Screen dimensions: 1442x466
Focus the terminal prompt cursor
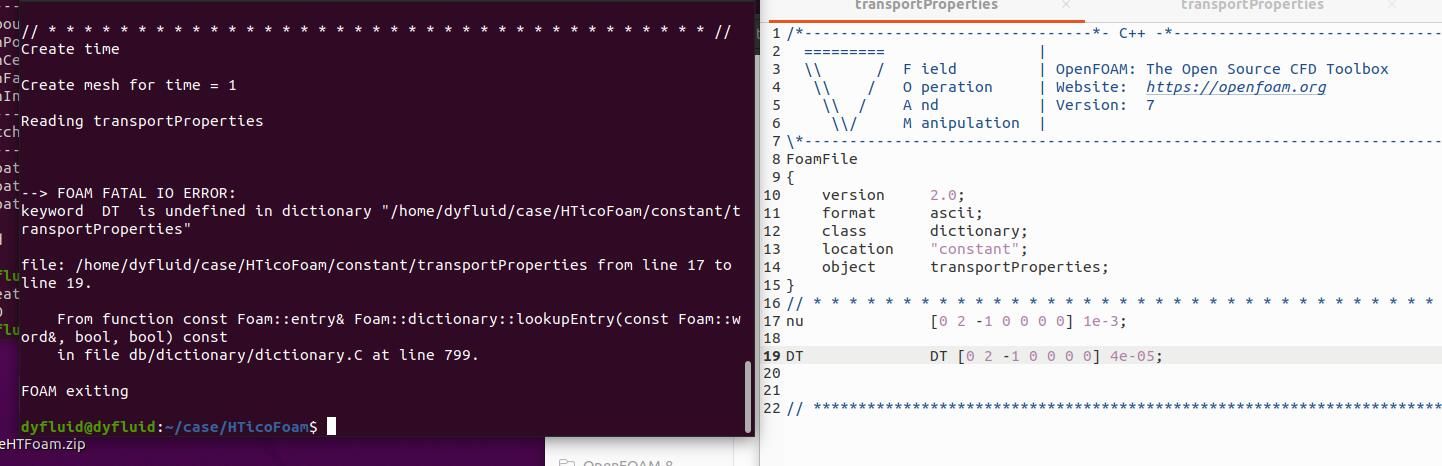pos(331,427)
